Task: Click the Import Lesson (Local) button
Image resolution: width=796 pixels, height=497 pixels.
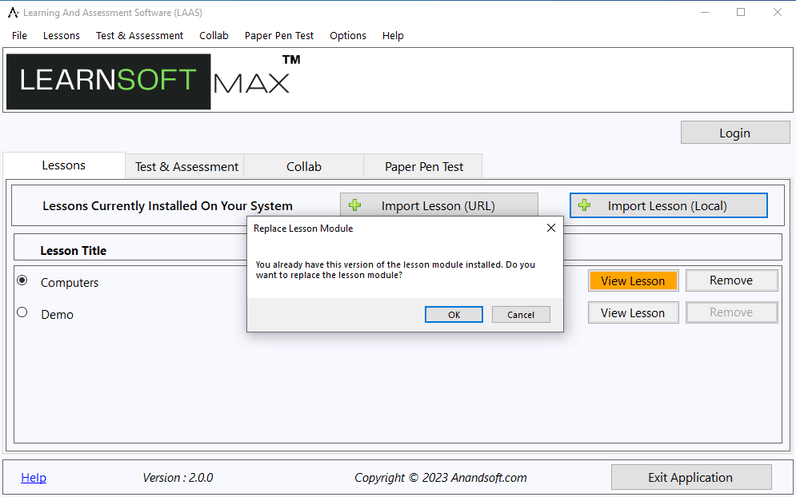Action: click(x=668, y=206)
